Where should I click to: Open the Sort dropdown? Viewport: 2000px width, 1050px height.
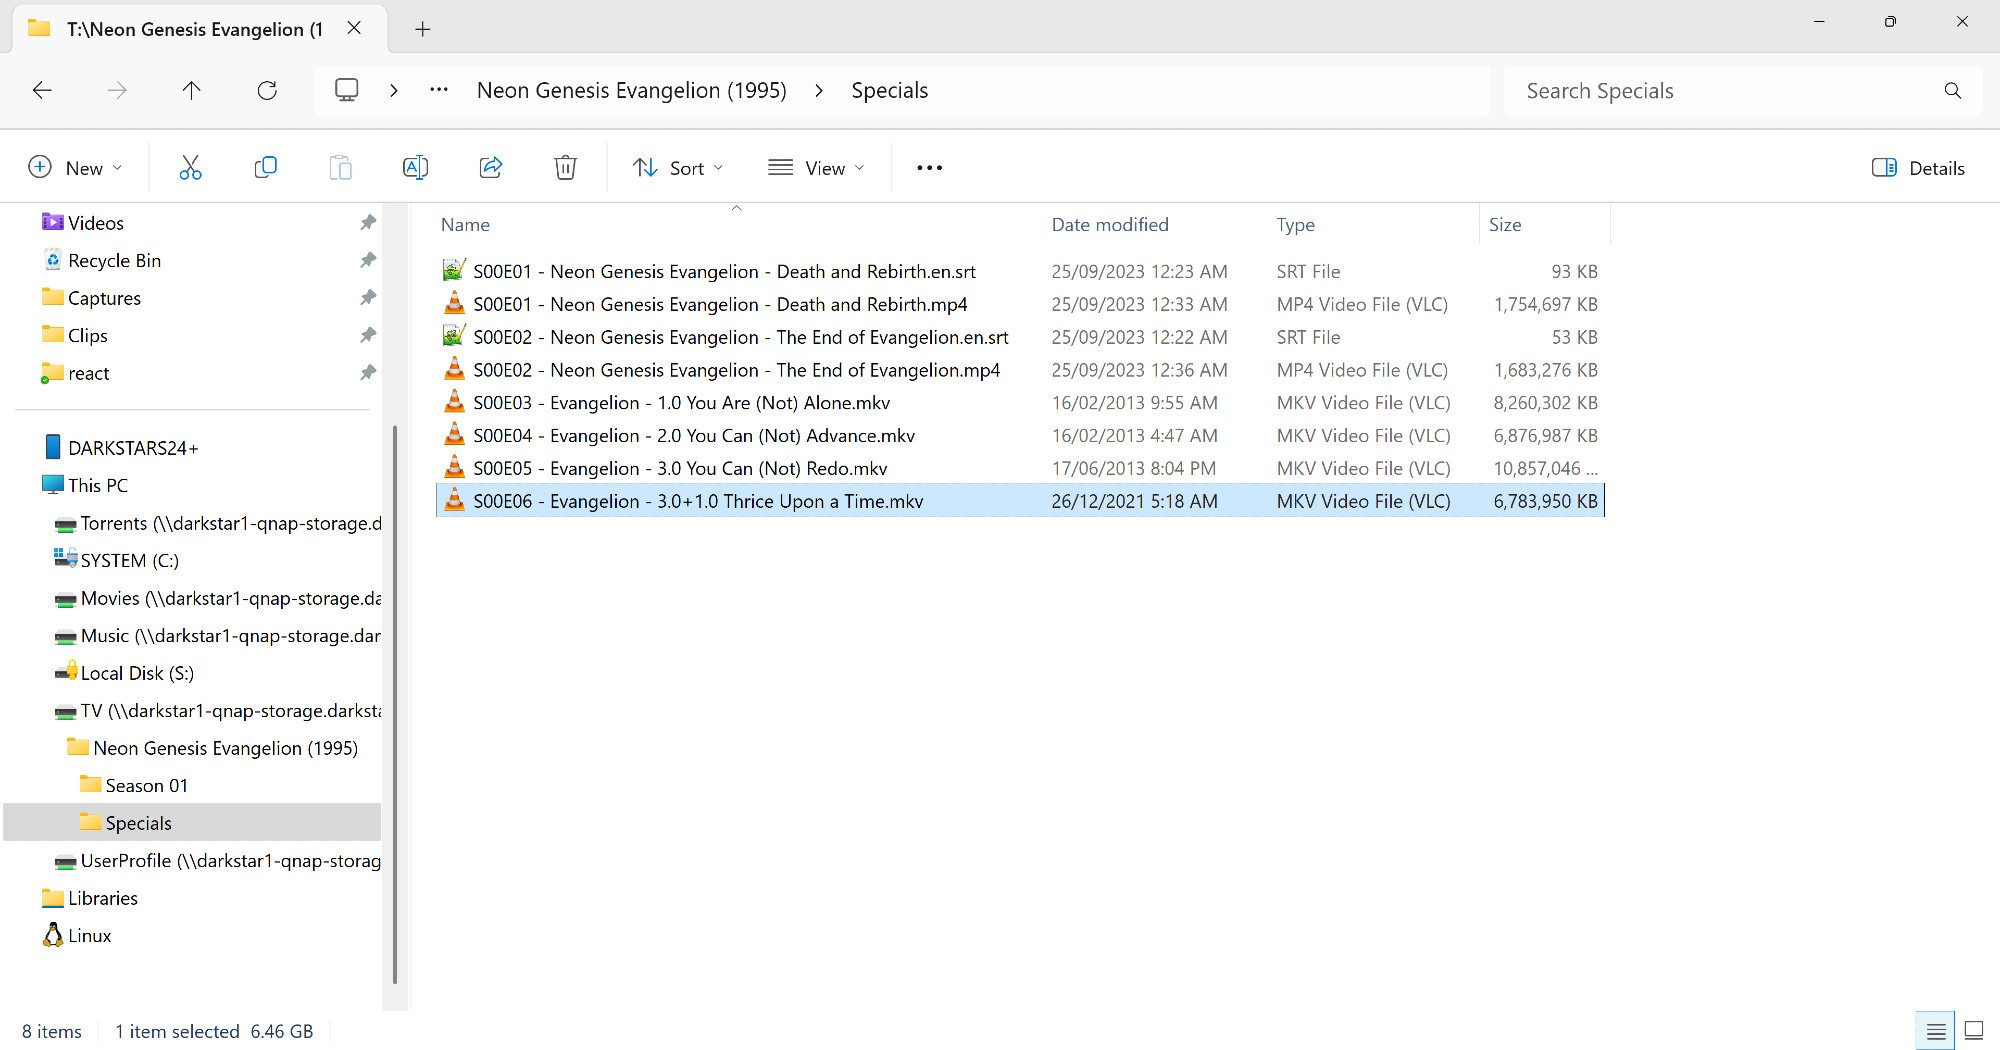[677, 168]
